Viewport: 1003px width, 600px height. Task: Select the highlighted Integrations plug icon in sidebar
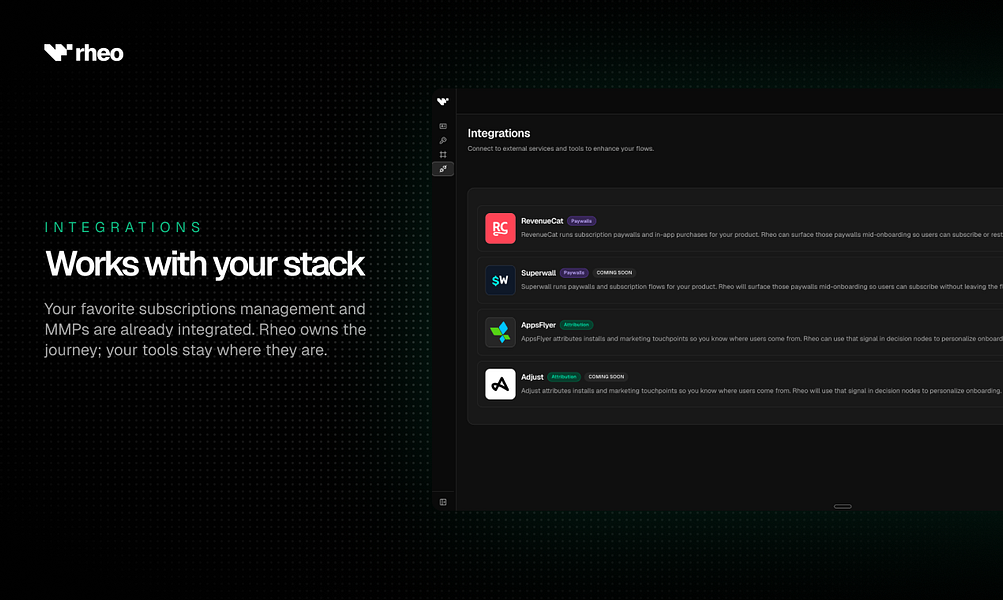point(443,168)
